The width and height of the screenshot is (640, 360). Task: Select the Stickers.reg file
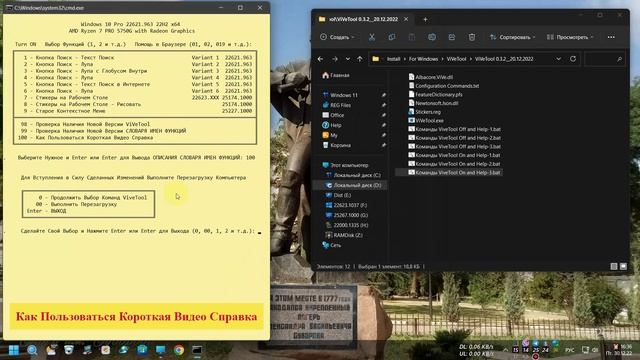pyautogui.click(x=424, y=112)
